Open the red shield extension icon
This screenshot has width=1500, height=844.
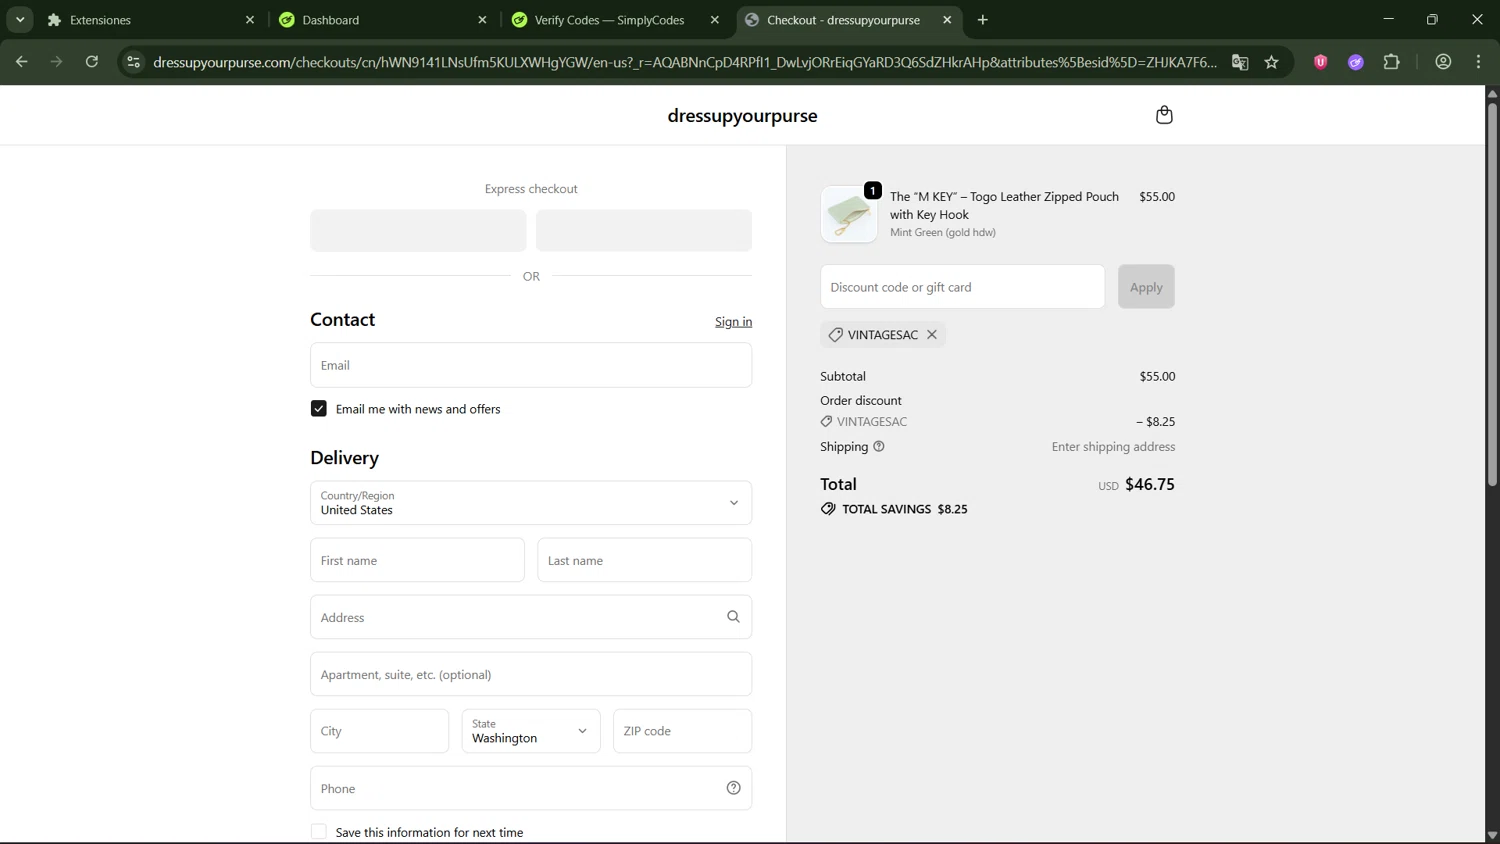1321,62
